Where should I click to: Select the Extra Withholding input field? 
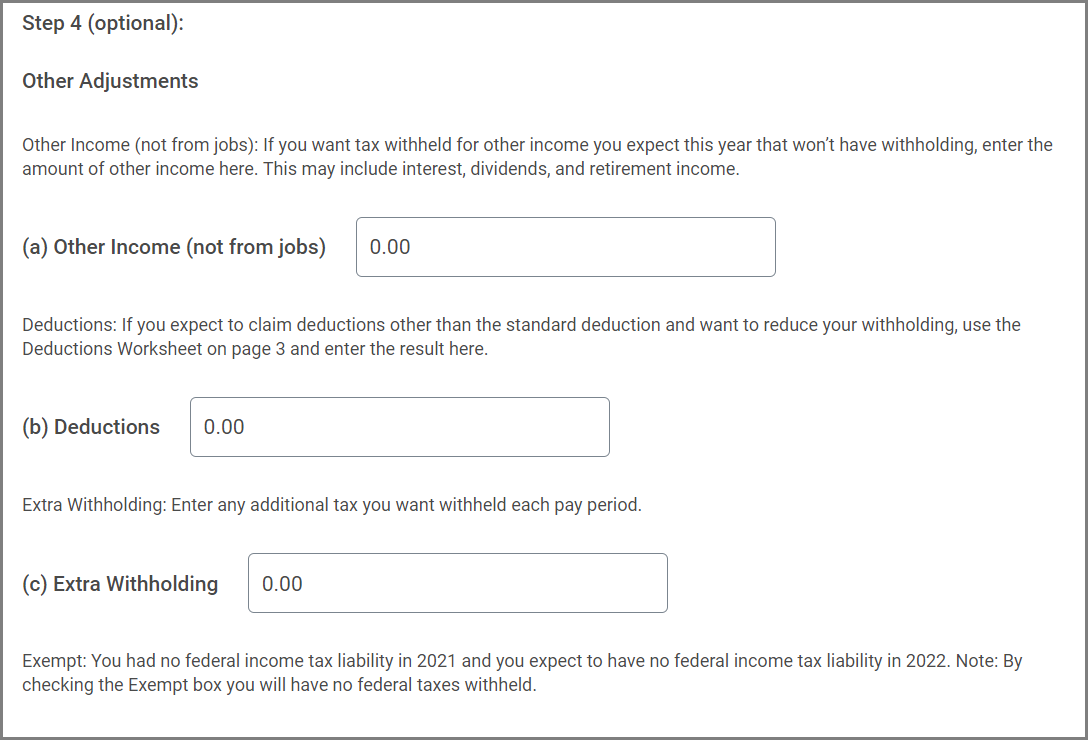point(457,583)
